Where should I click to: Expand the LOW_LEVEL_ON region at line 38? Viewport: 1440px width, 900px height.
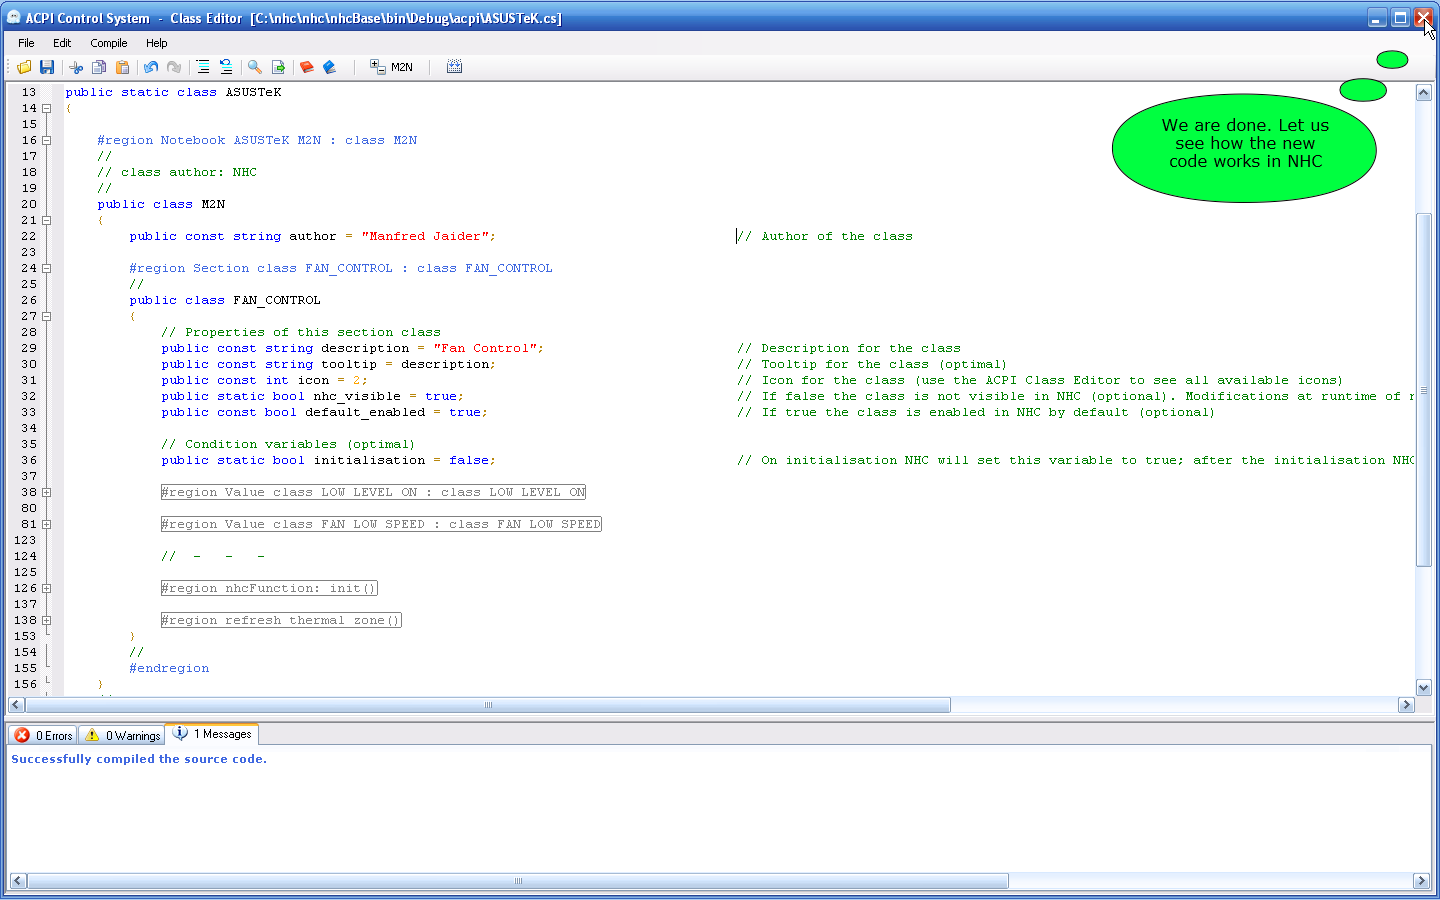pos(46,492)
